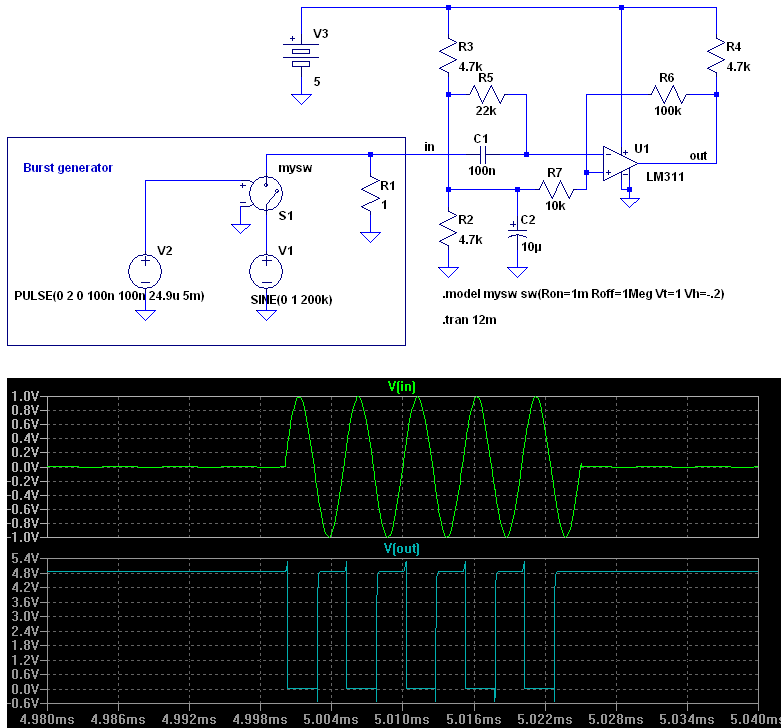Click the V3 voltage value 5
This screenshot has height=728, width=781.
(x=317, y=82)
